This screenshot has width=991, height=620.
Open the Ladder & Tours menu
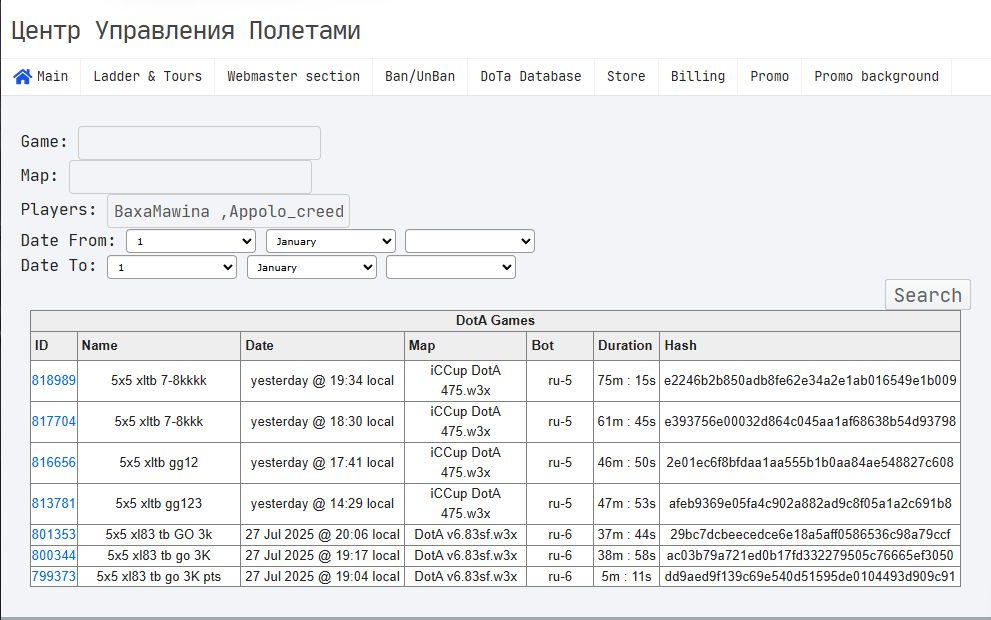(147, 76)
